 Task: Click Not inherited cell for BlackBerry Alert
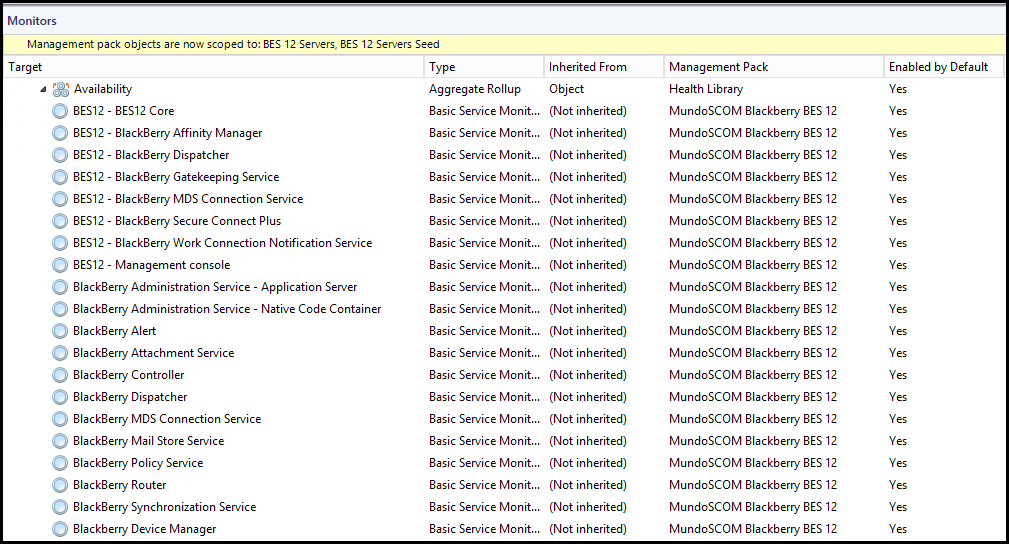(x=588, y=331)
